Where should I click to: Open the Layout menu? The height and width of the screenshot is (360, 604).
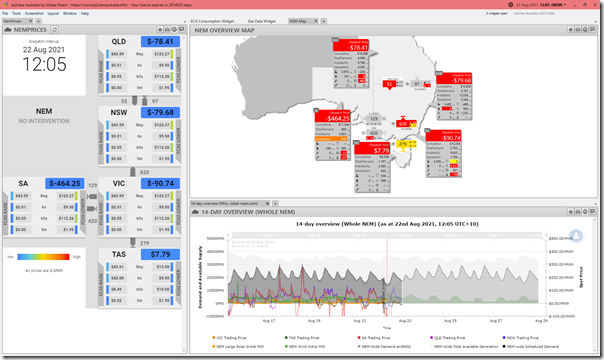[53, 13]
